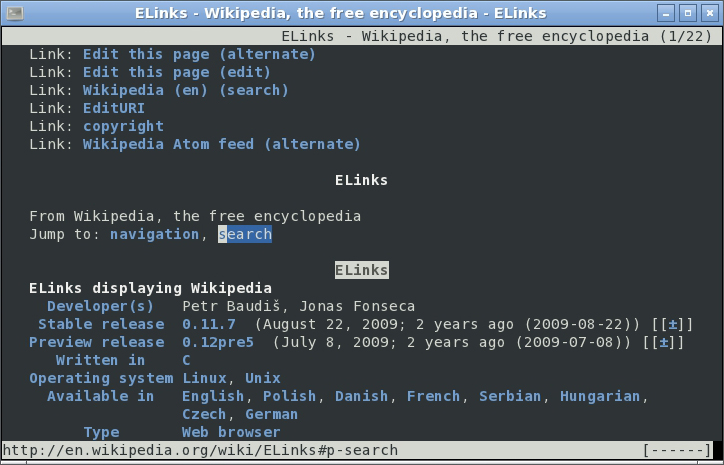This screenshot has width=724, height=465.
Task: Follow the Linux link
Action: click(205, 379)
